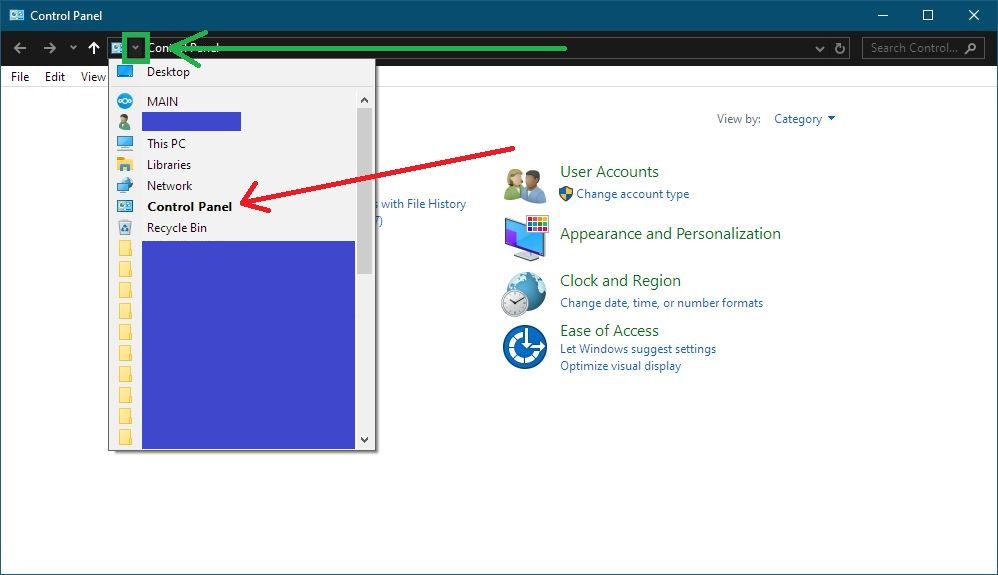Screen dimensions: 998x575
Task: Click Optimize visual display link
Action: click(621, 366)
